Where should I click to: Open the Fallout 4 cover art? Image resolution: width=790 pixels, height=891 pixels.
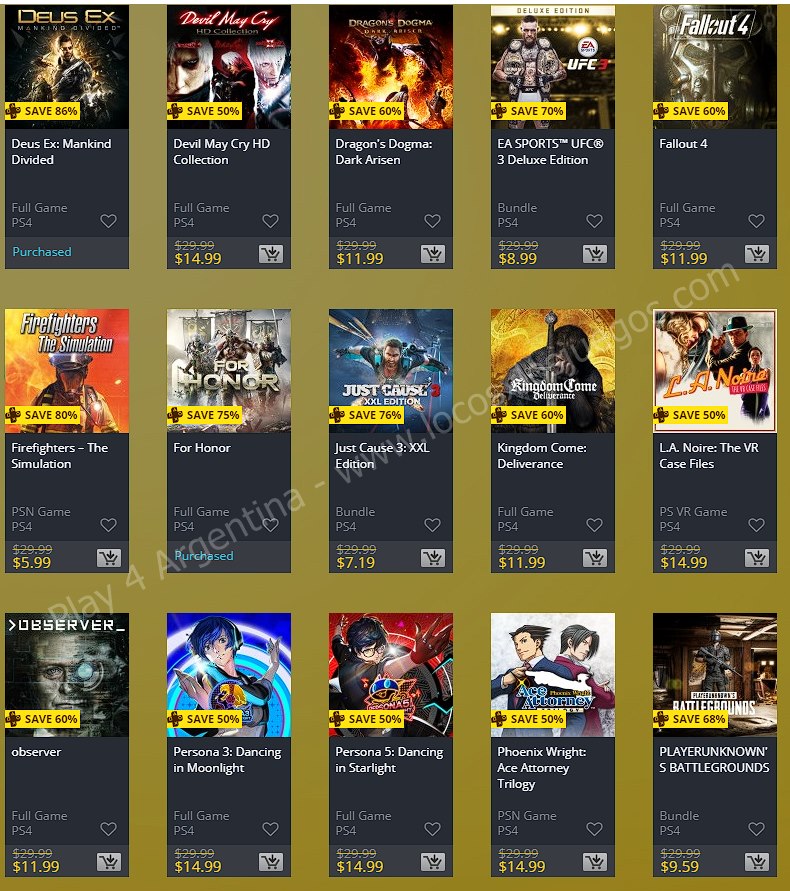(x=715, y=66)
